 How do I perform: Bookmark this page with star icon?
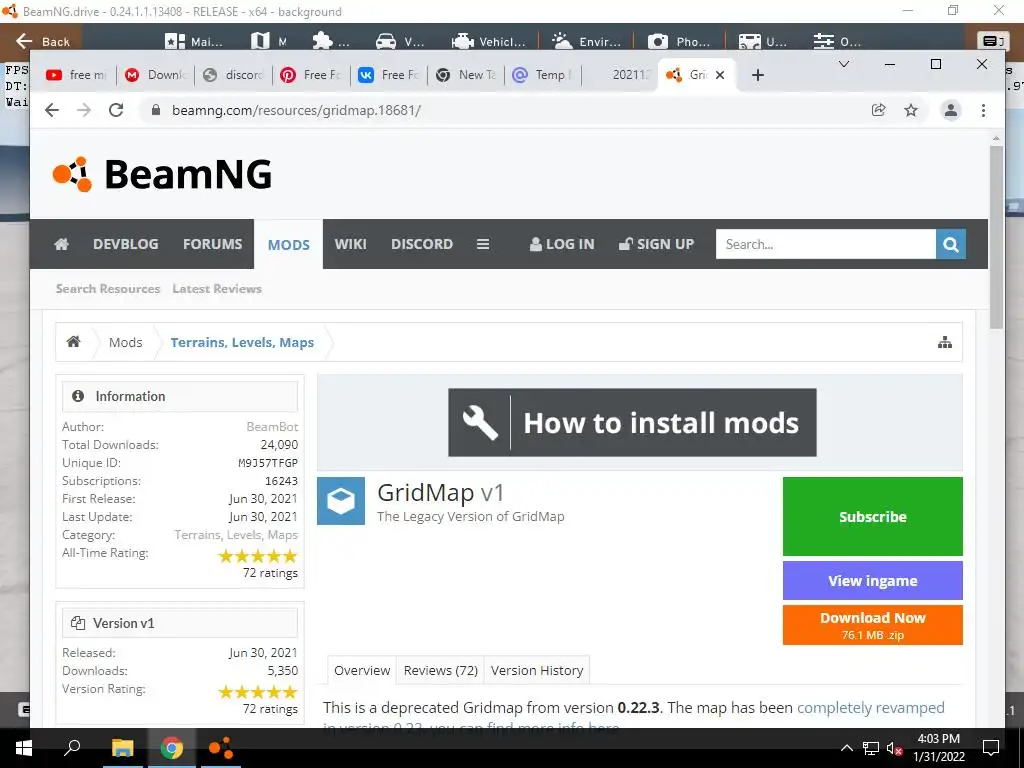911,110
